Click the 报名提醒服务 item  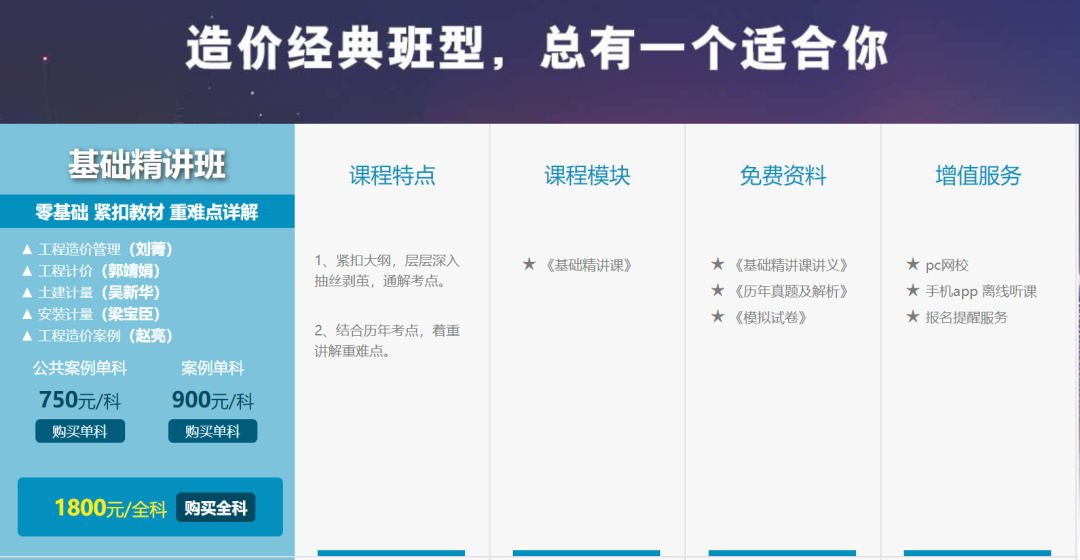click(966, 318)
